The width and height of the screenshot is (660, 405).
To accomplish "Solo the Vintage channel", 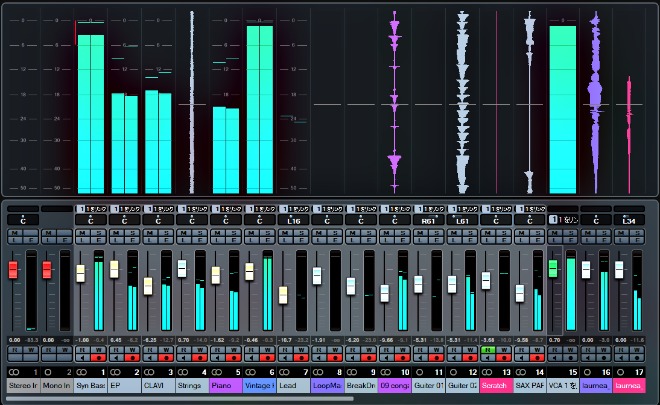I will (x=267, y=233).
